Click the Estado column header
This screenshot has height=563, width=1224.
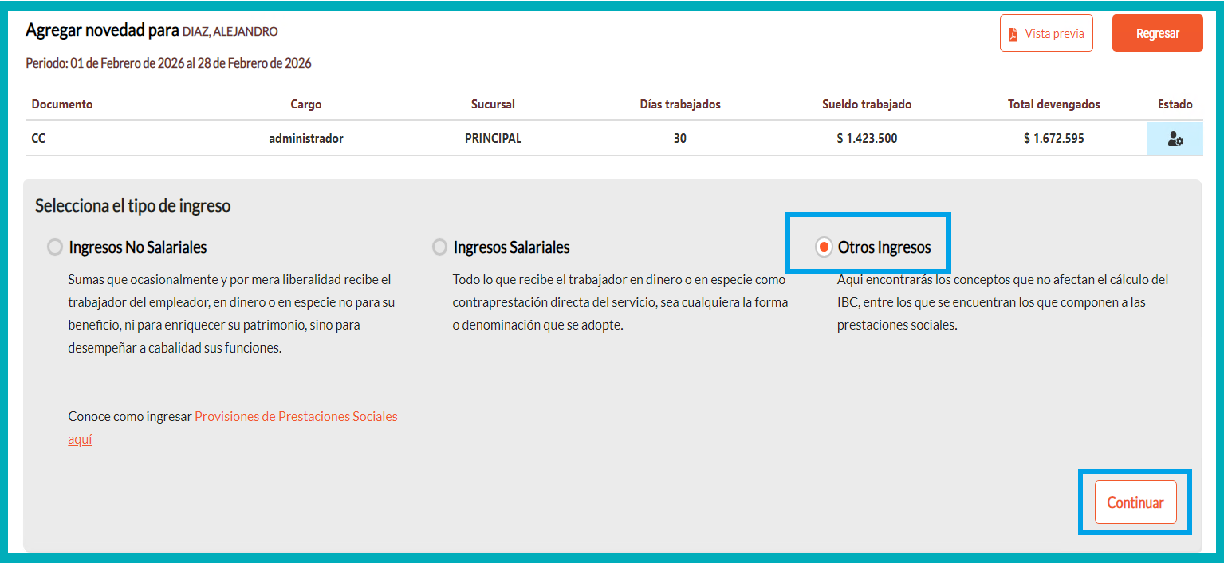click(x=1174, y=104)
